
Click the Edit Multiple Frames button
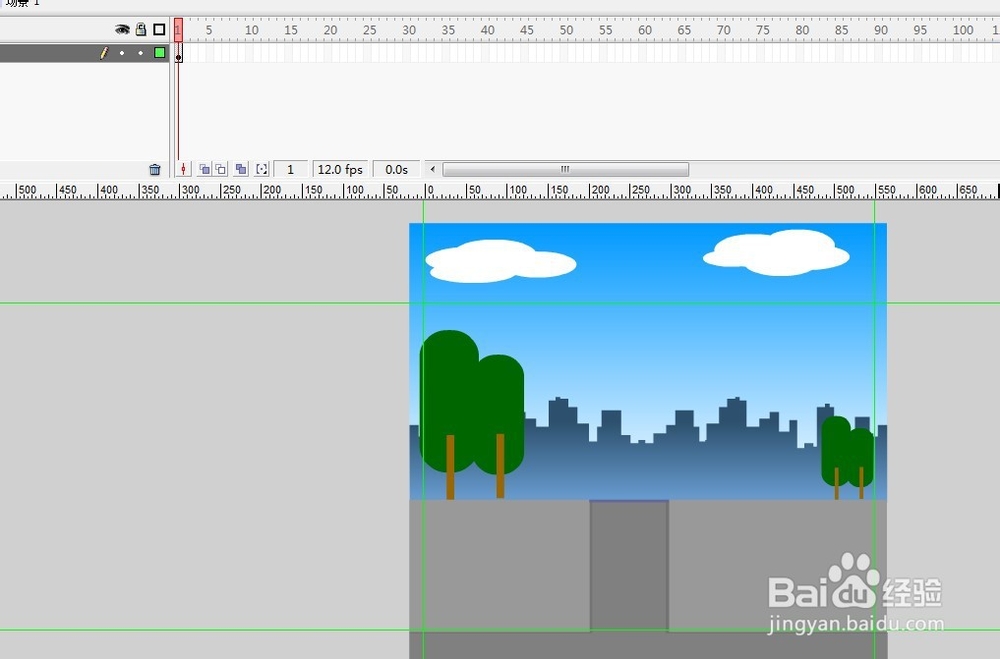coord(240,169)
